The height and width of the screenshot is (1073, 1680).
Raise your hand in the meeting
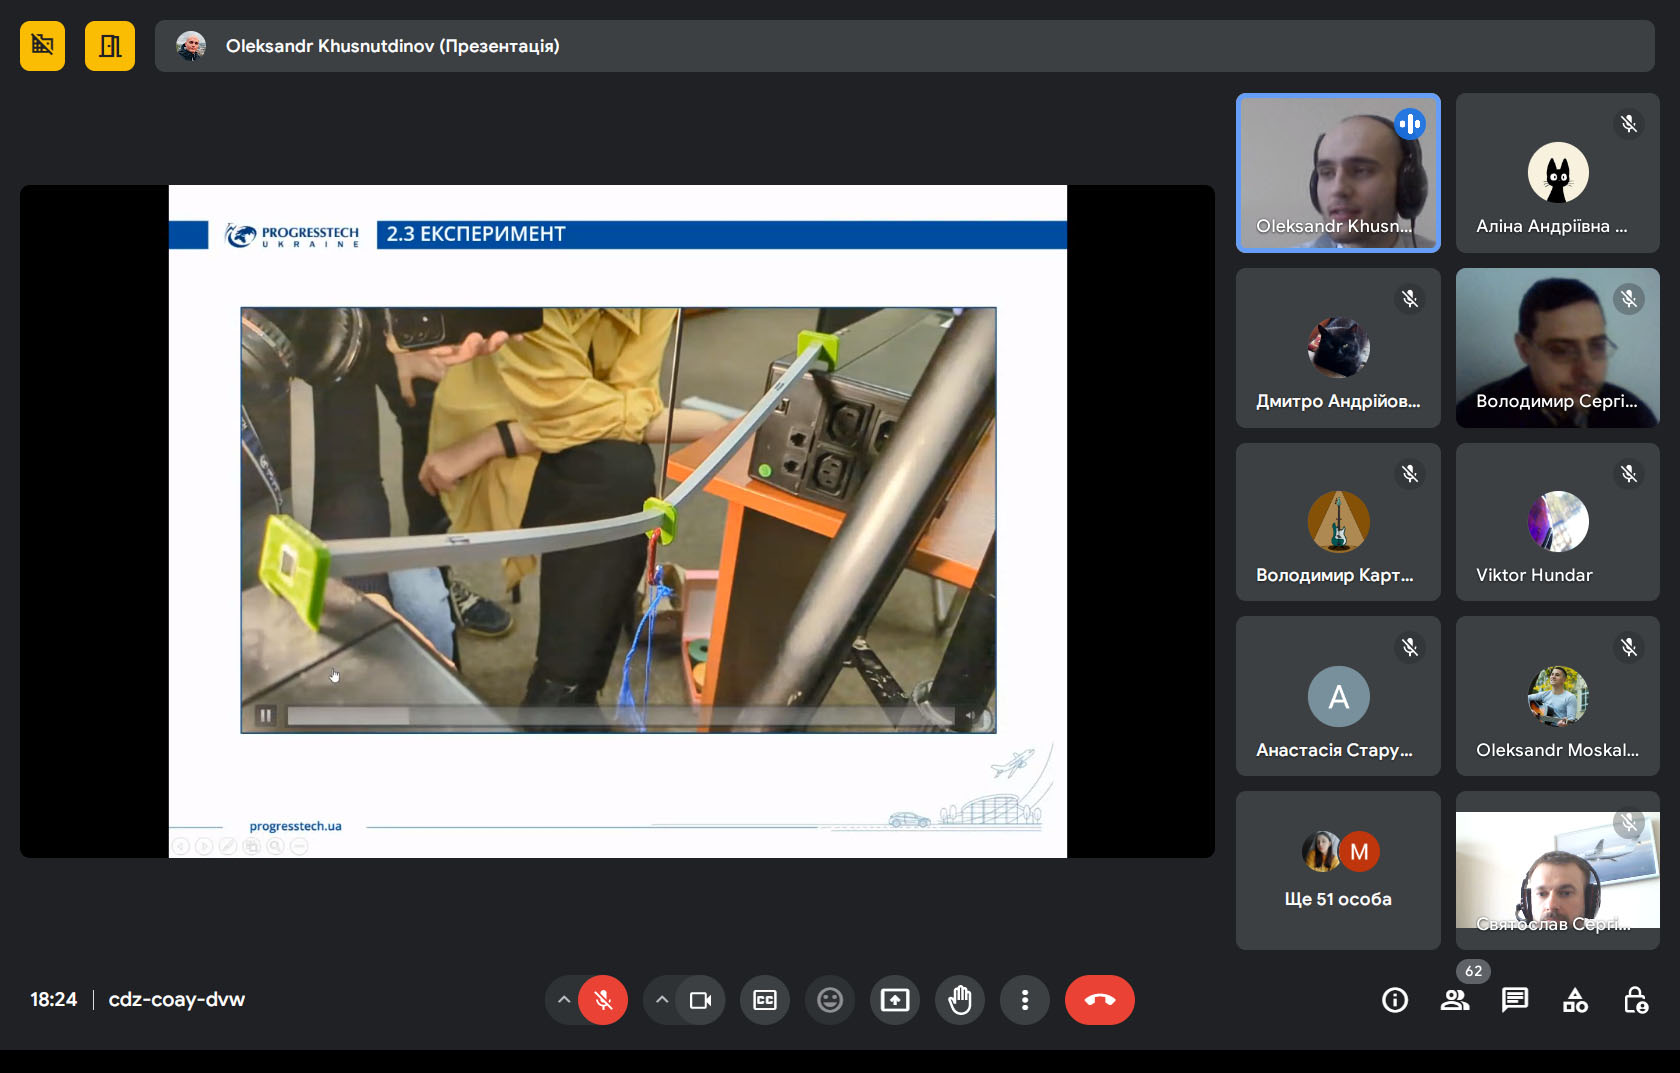(x=960, y=1000)
